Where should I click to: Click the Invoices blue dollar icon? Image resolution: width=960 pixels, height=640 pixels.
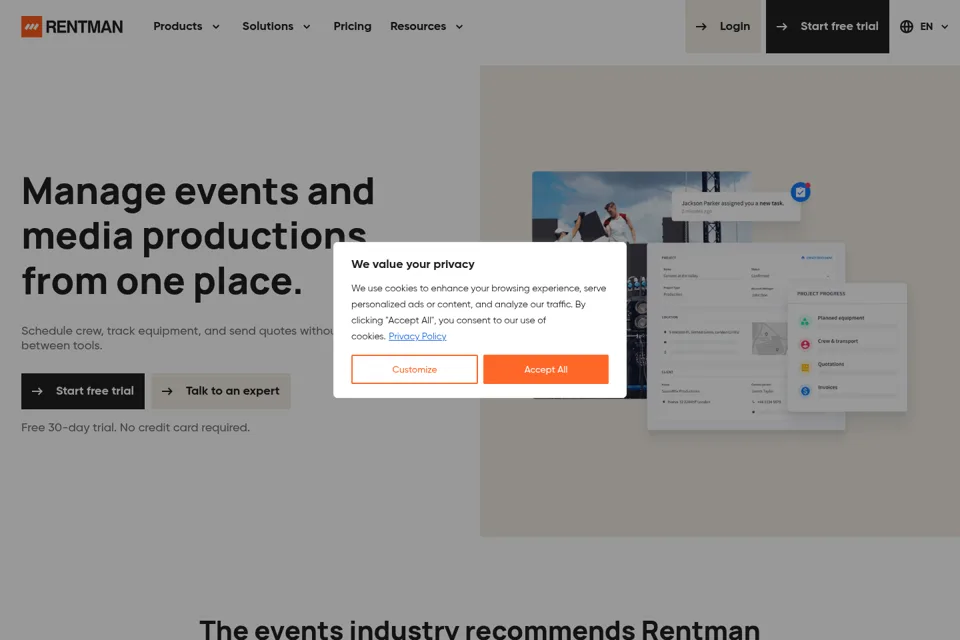pos(805,391)
